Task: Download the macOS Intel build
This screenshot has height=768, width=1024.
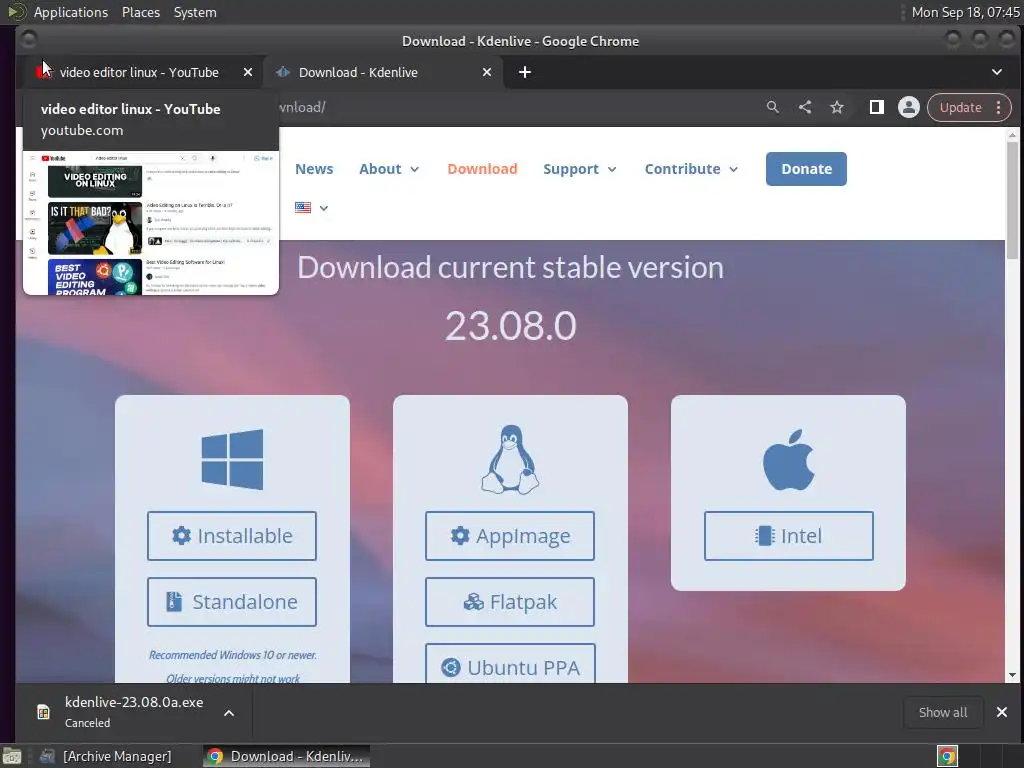Action: (788, 536)
